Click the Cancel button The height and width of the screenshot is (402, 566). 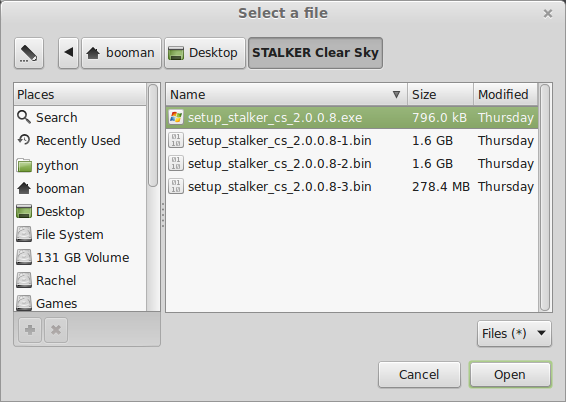(419, 375)
